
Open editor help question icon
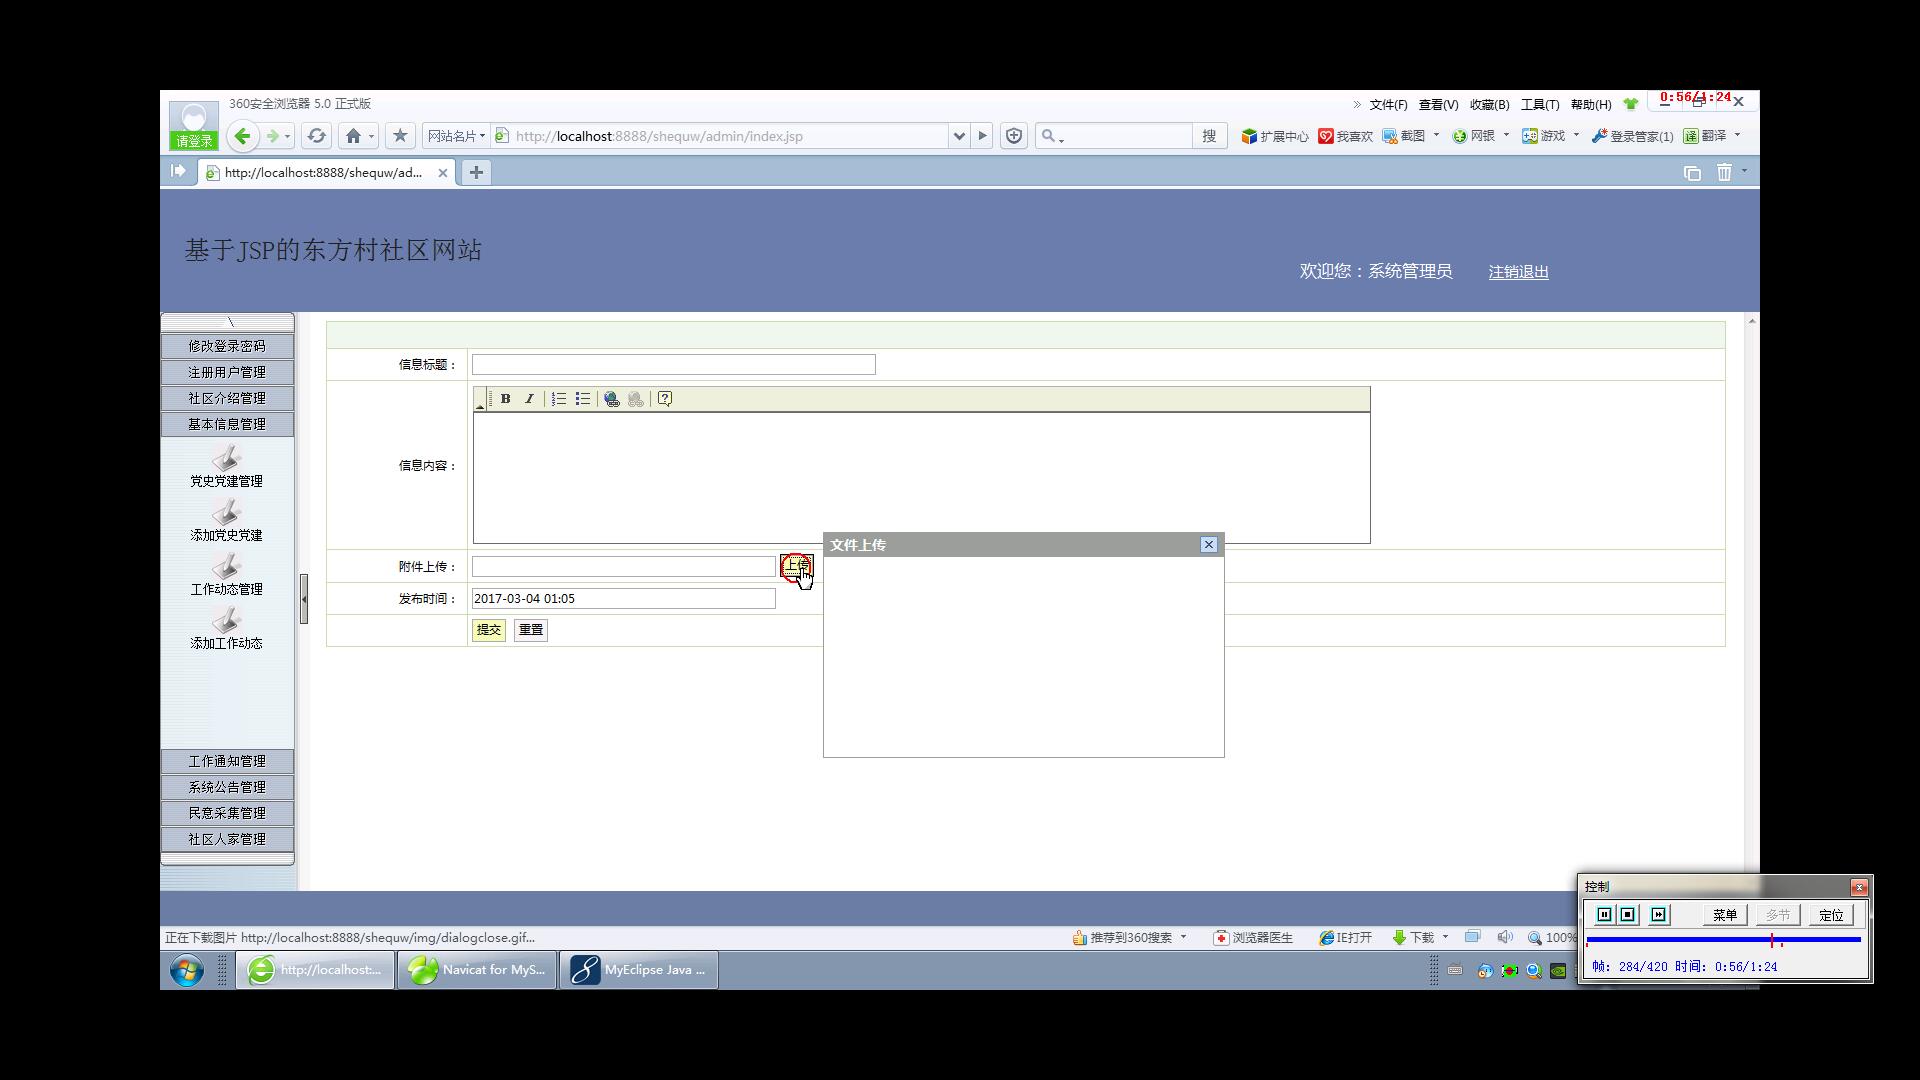[x=665, y=399]
